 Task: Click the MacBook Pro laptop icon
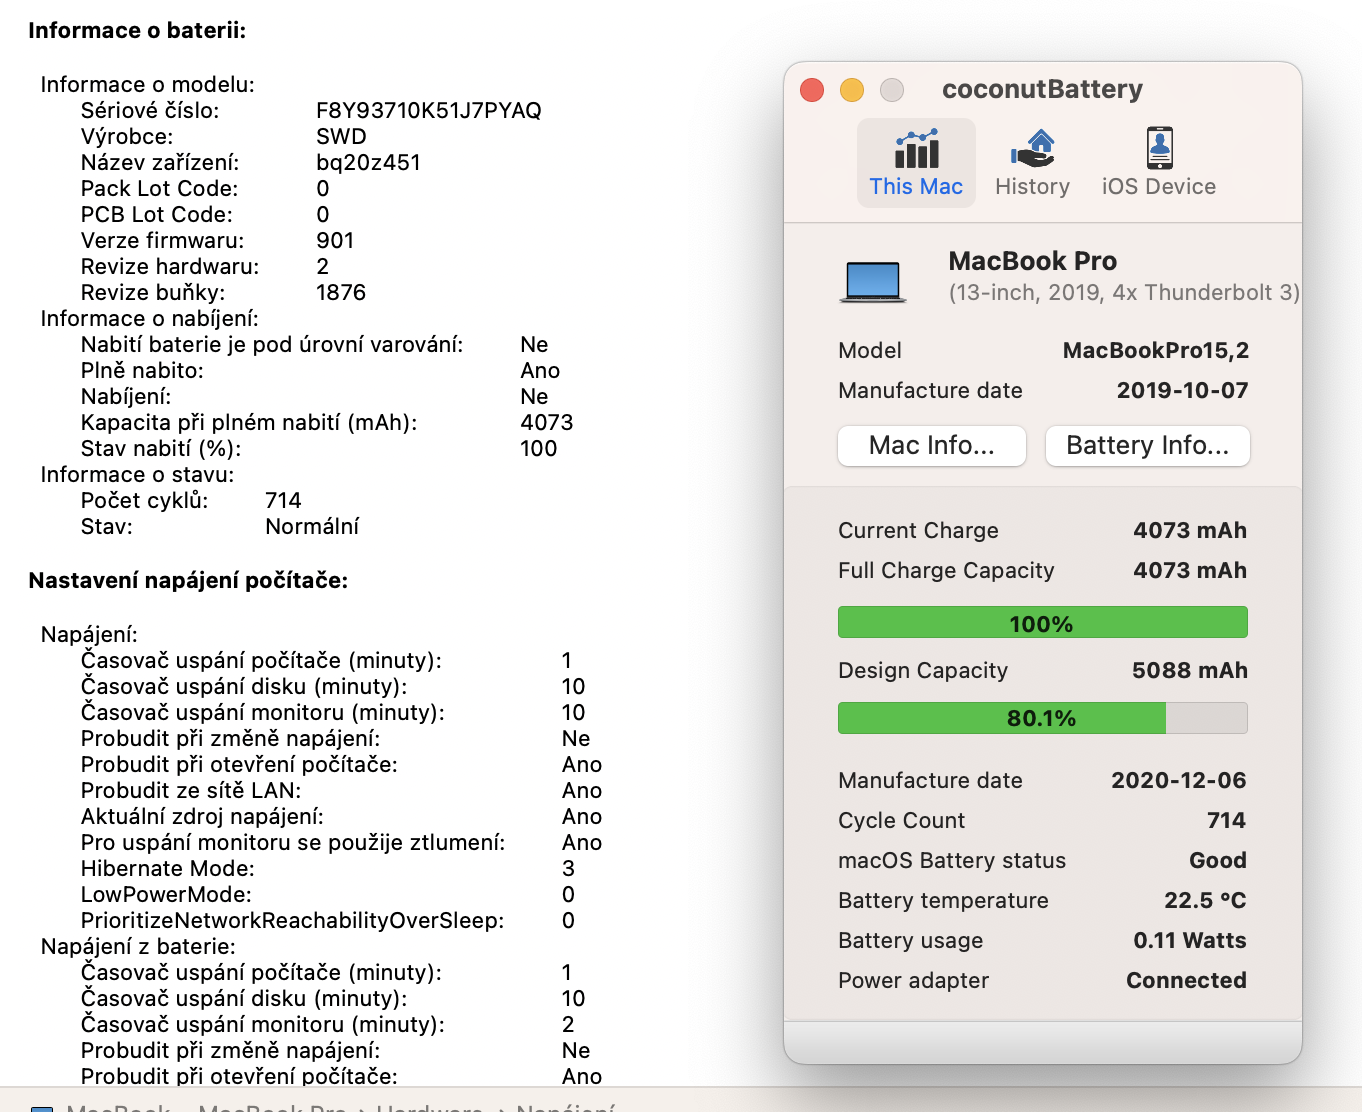[x=873, y=281]
